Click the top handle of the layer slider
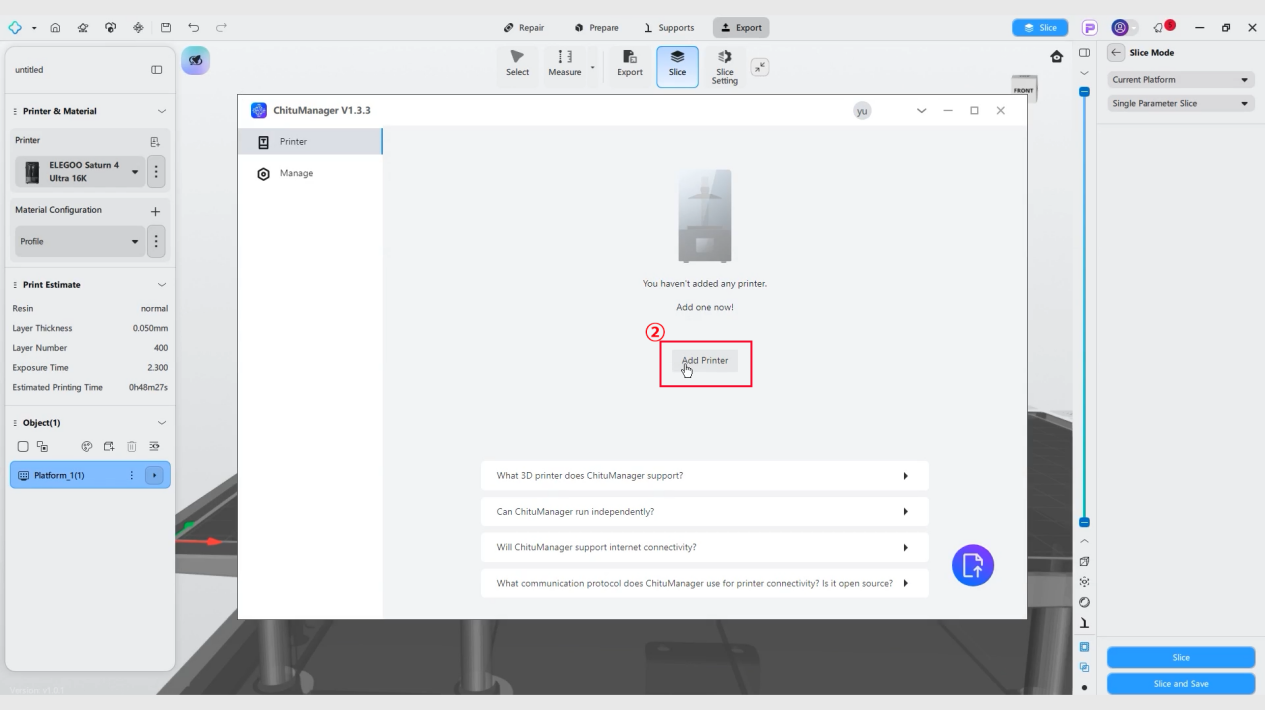This screenshot has width=1265, height=710. pos(1084,91)
